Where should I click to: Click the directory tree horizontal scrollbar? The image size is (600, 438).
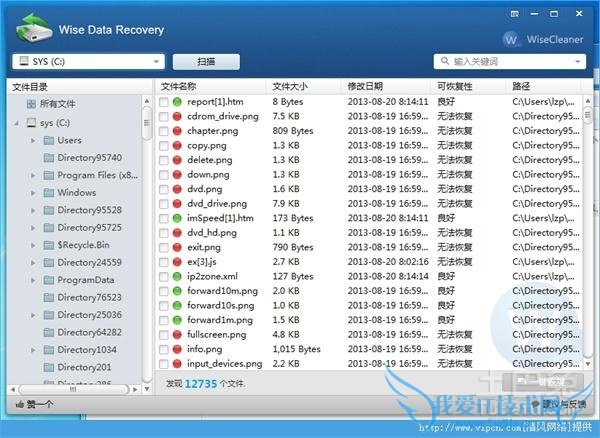(73, 389)
